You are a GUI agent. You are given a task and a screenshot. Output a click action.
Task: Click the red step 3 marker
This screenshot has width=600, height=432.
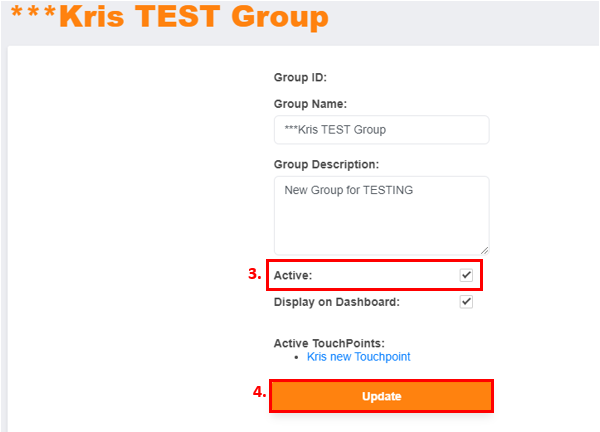[x=255, y=274]
